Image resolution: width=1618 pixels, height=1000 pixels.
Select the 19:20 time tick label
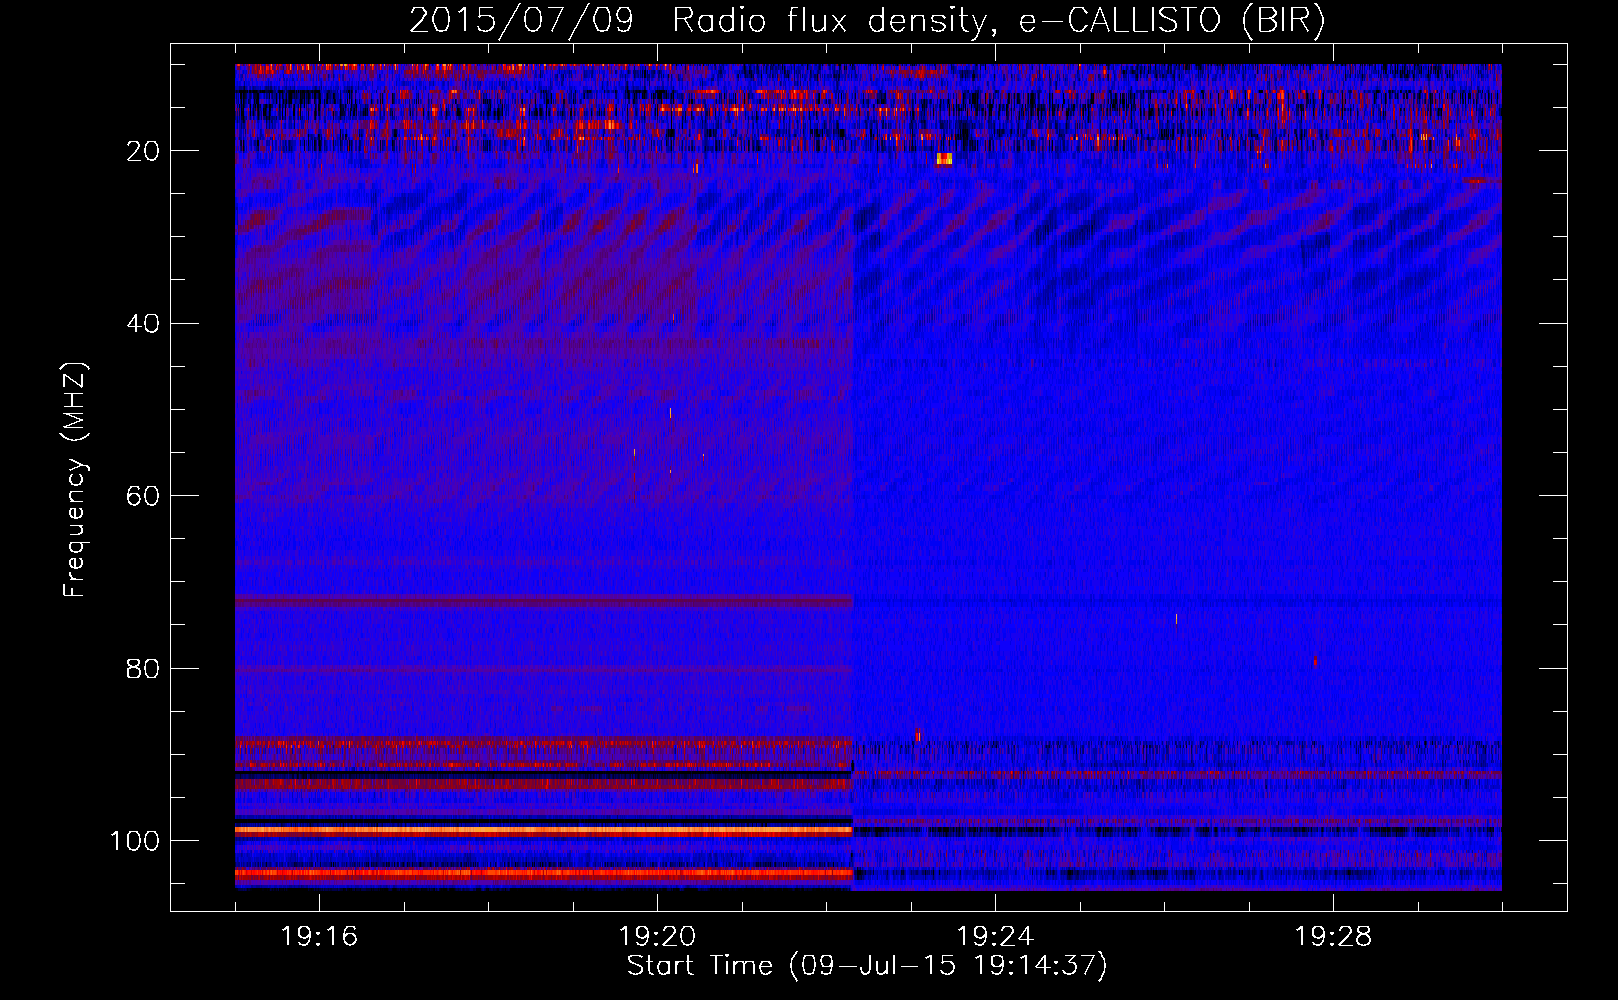click(657, 937)
